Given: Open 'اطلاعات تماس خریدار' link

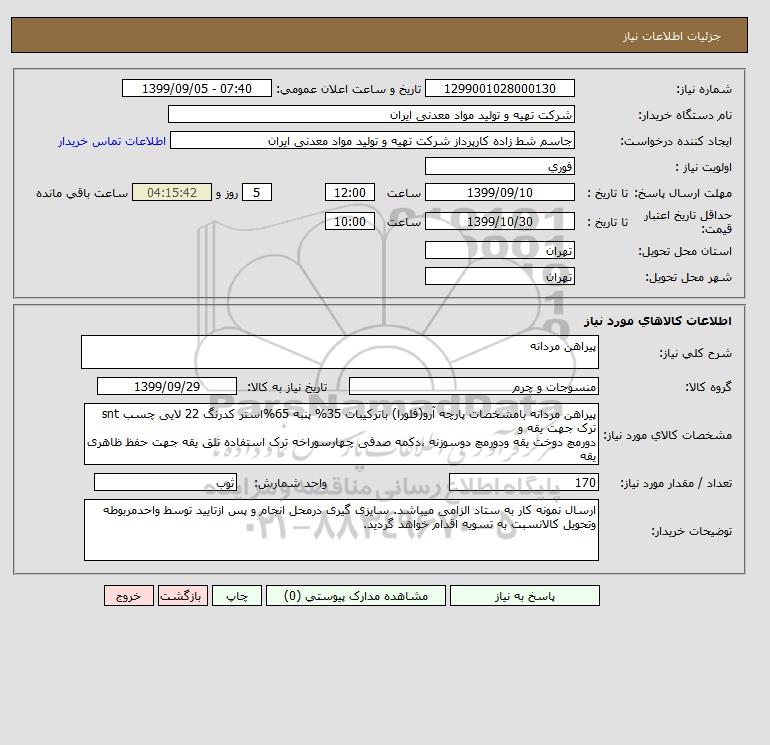Looking at the screenshot, I should 112,141.
